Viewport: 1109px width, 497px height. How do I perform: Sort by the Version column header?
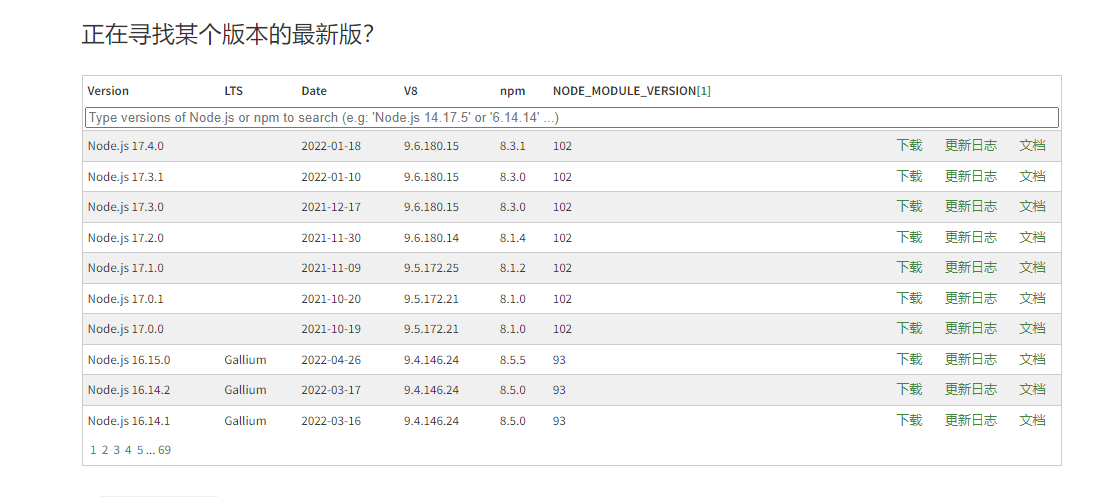[108, 91]
